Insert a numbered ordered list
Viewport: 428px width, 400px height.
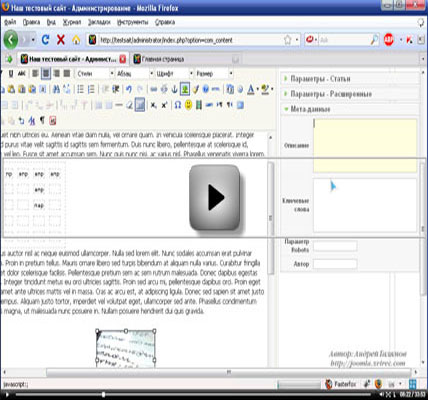coord(91,89)
